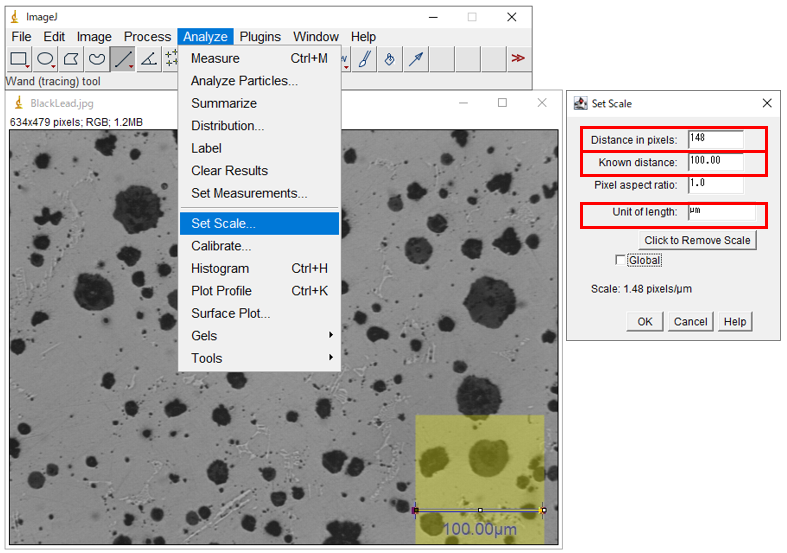The image size is (787, 553).
Task: Choose the Polygon selection tool
Action: pos(71,60)
